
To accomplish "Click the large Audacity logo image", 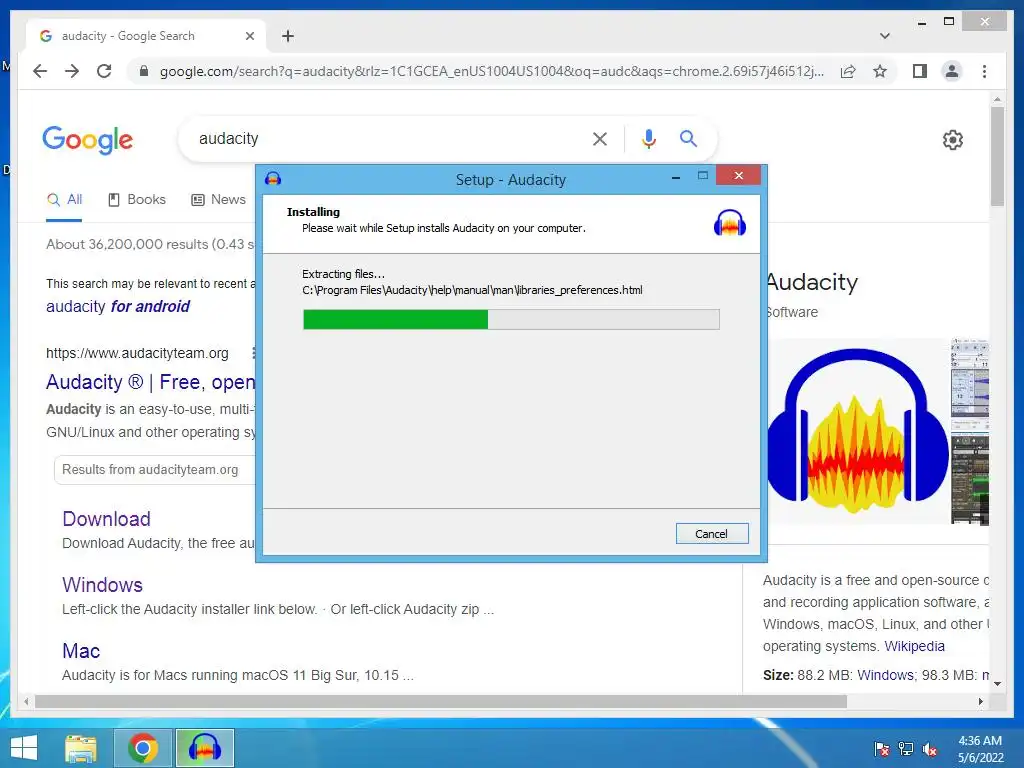I will (x=857, y=431).
